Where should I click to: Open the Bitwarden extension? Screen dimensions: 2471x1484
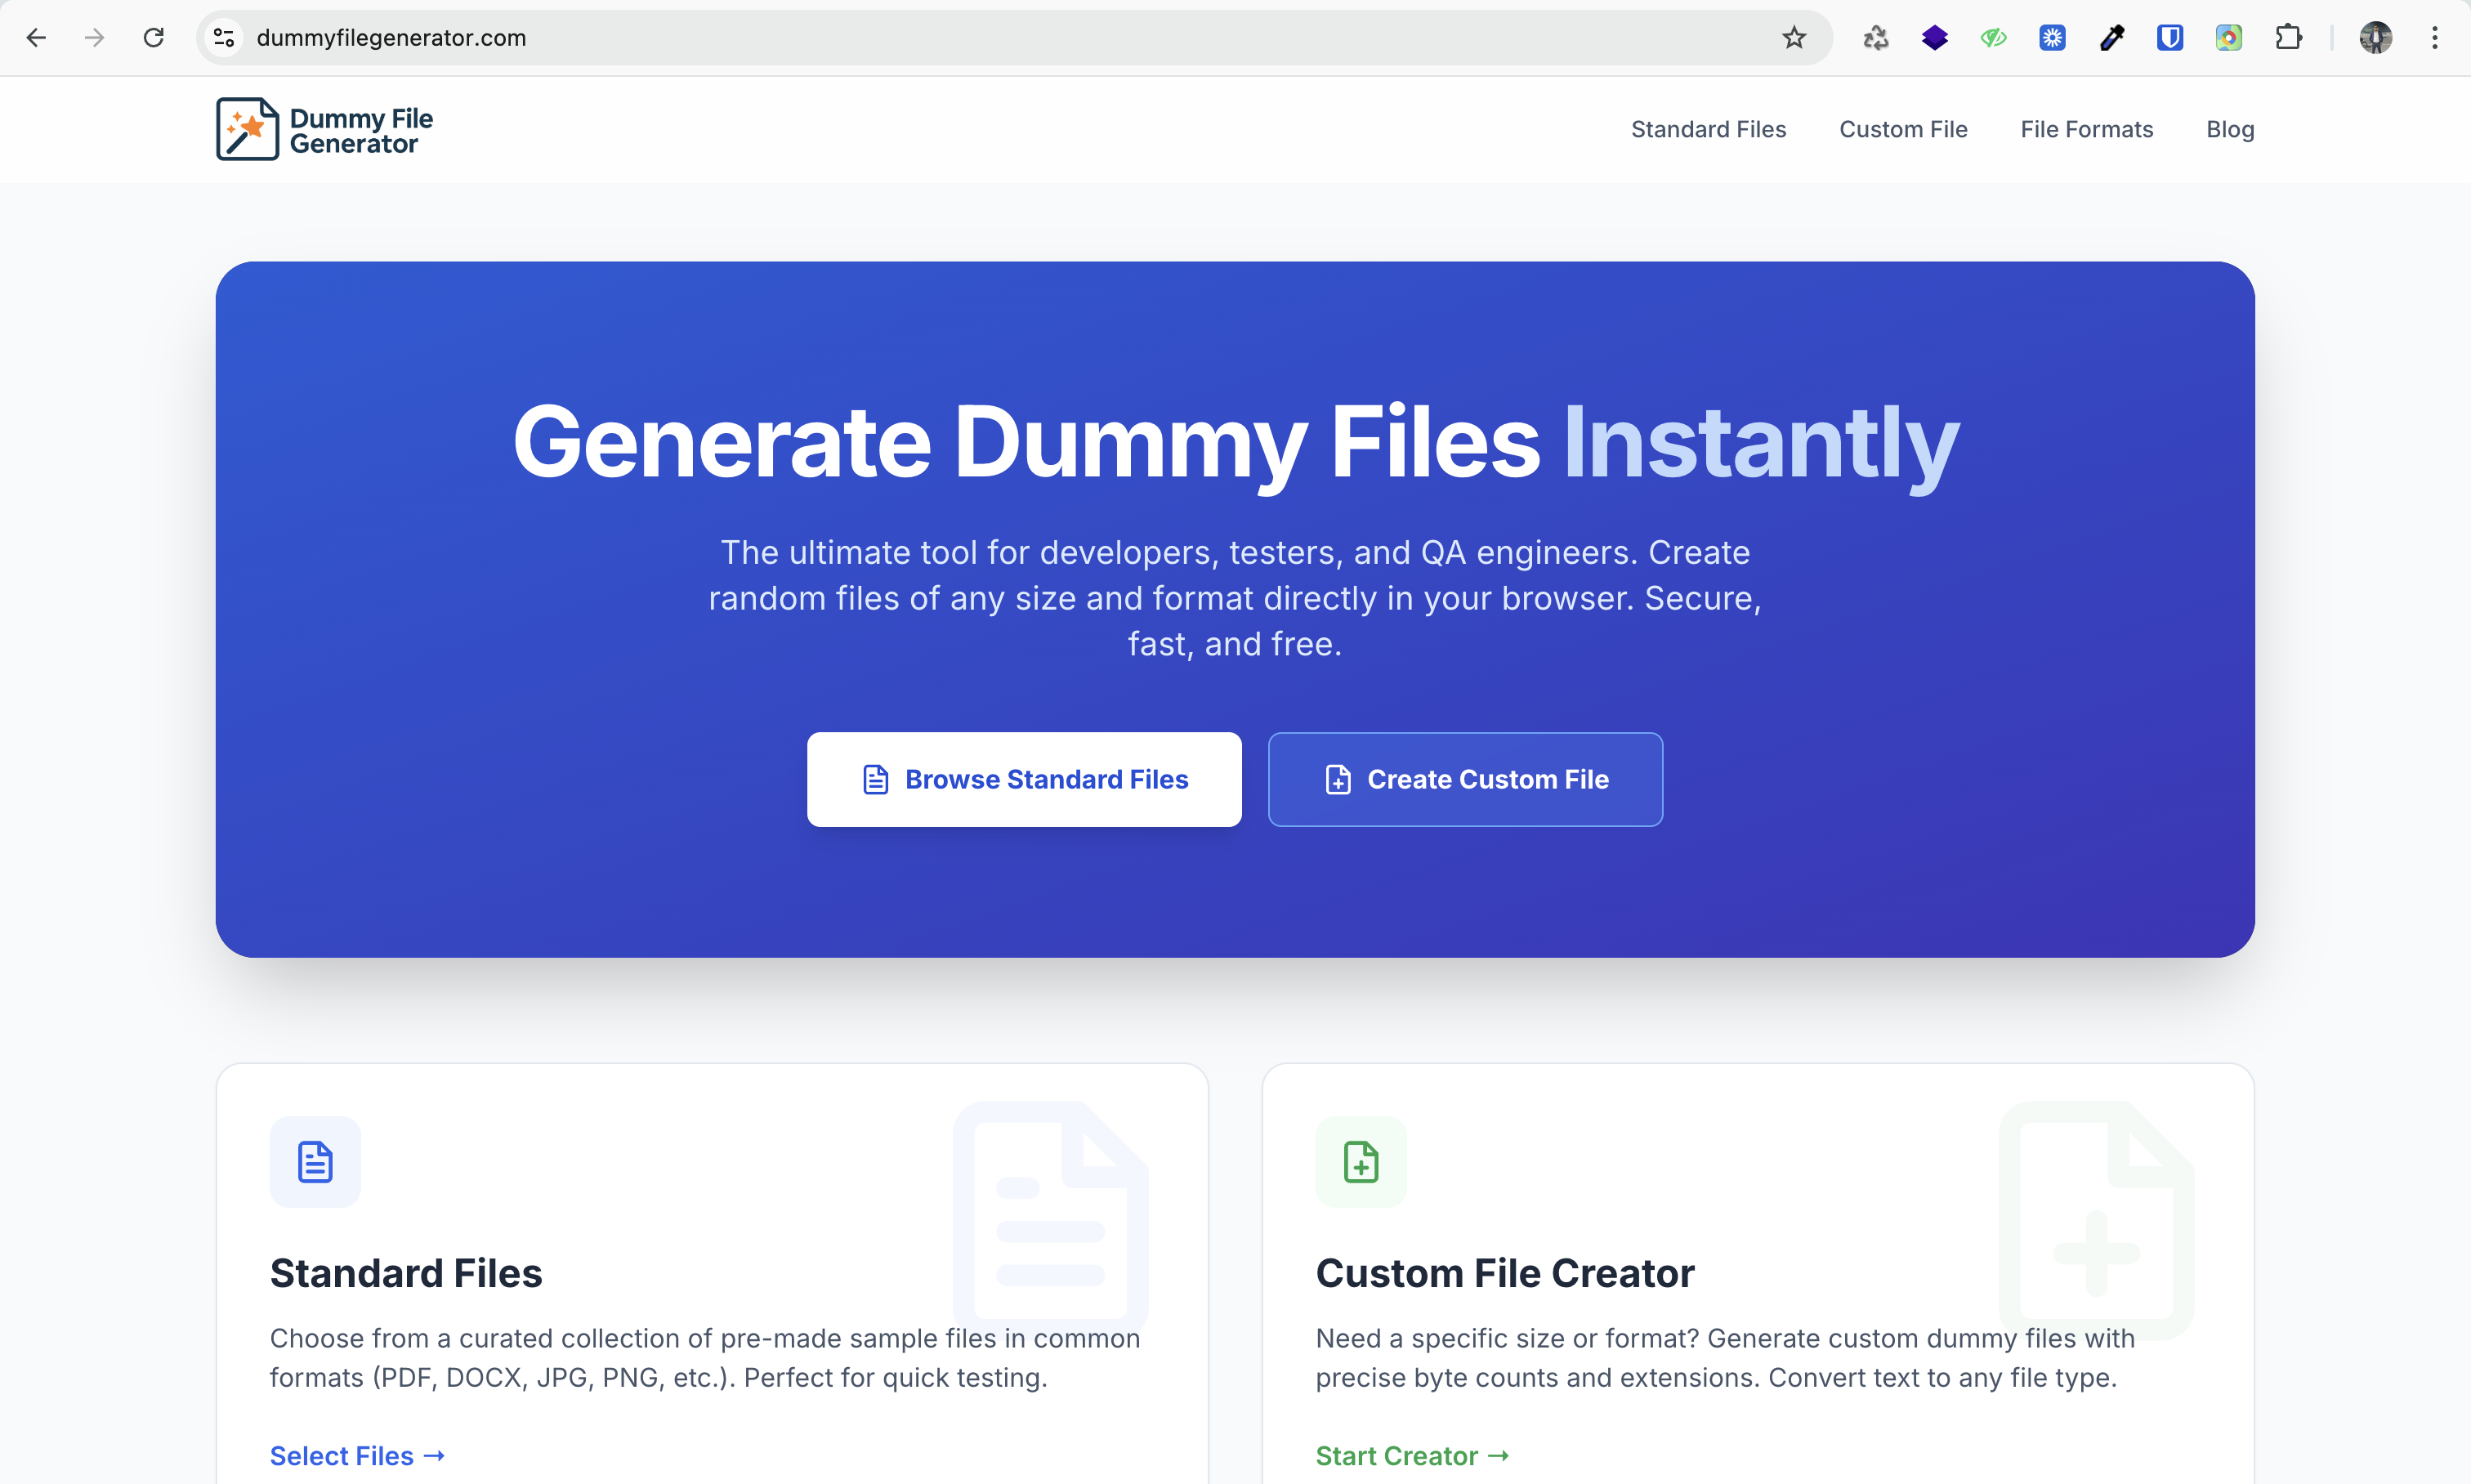[x=2170, y=37]
